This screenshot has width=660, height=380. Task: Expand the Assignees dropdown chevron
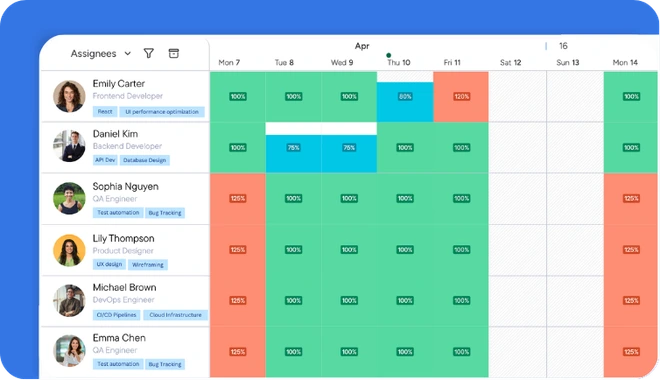[128, 53]
